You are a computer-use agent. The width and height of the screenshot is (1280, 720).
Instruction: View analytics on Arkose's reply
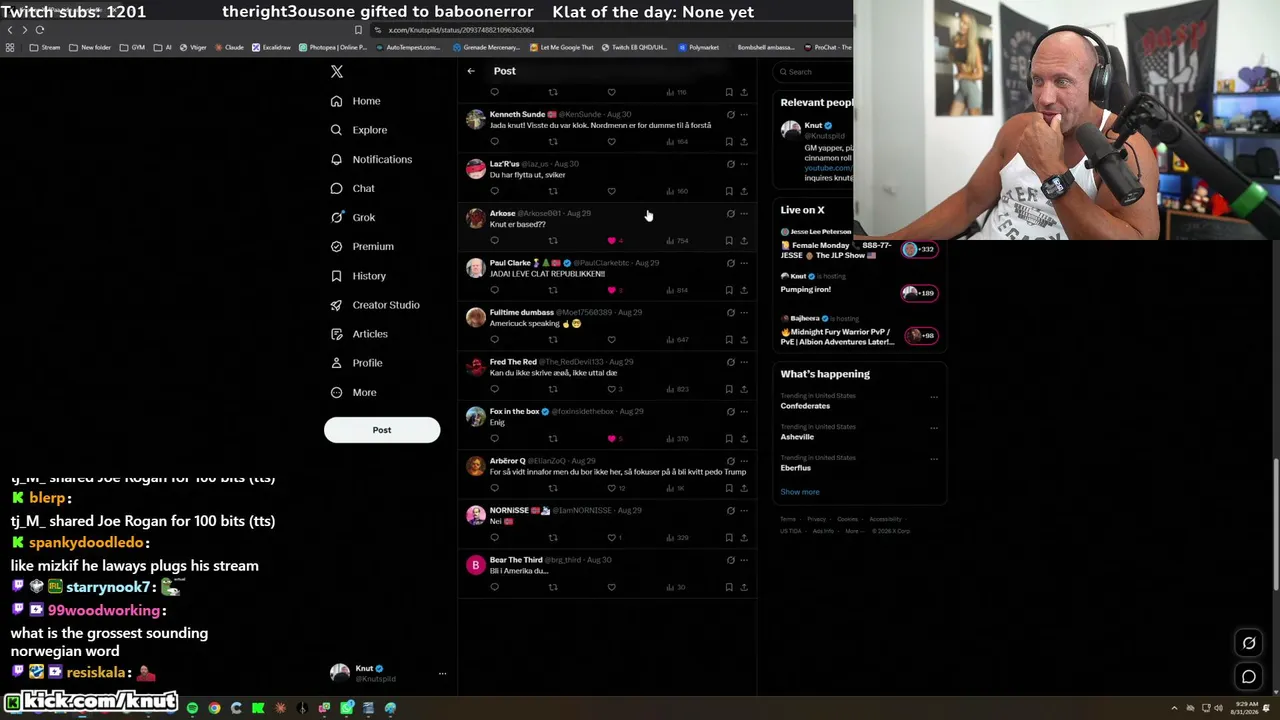678,240
